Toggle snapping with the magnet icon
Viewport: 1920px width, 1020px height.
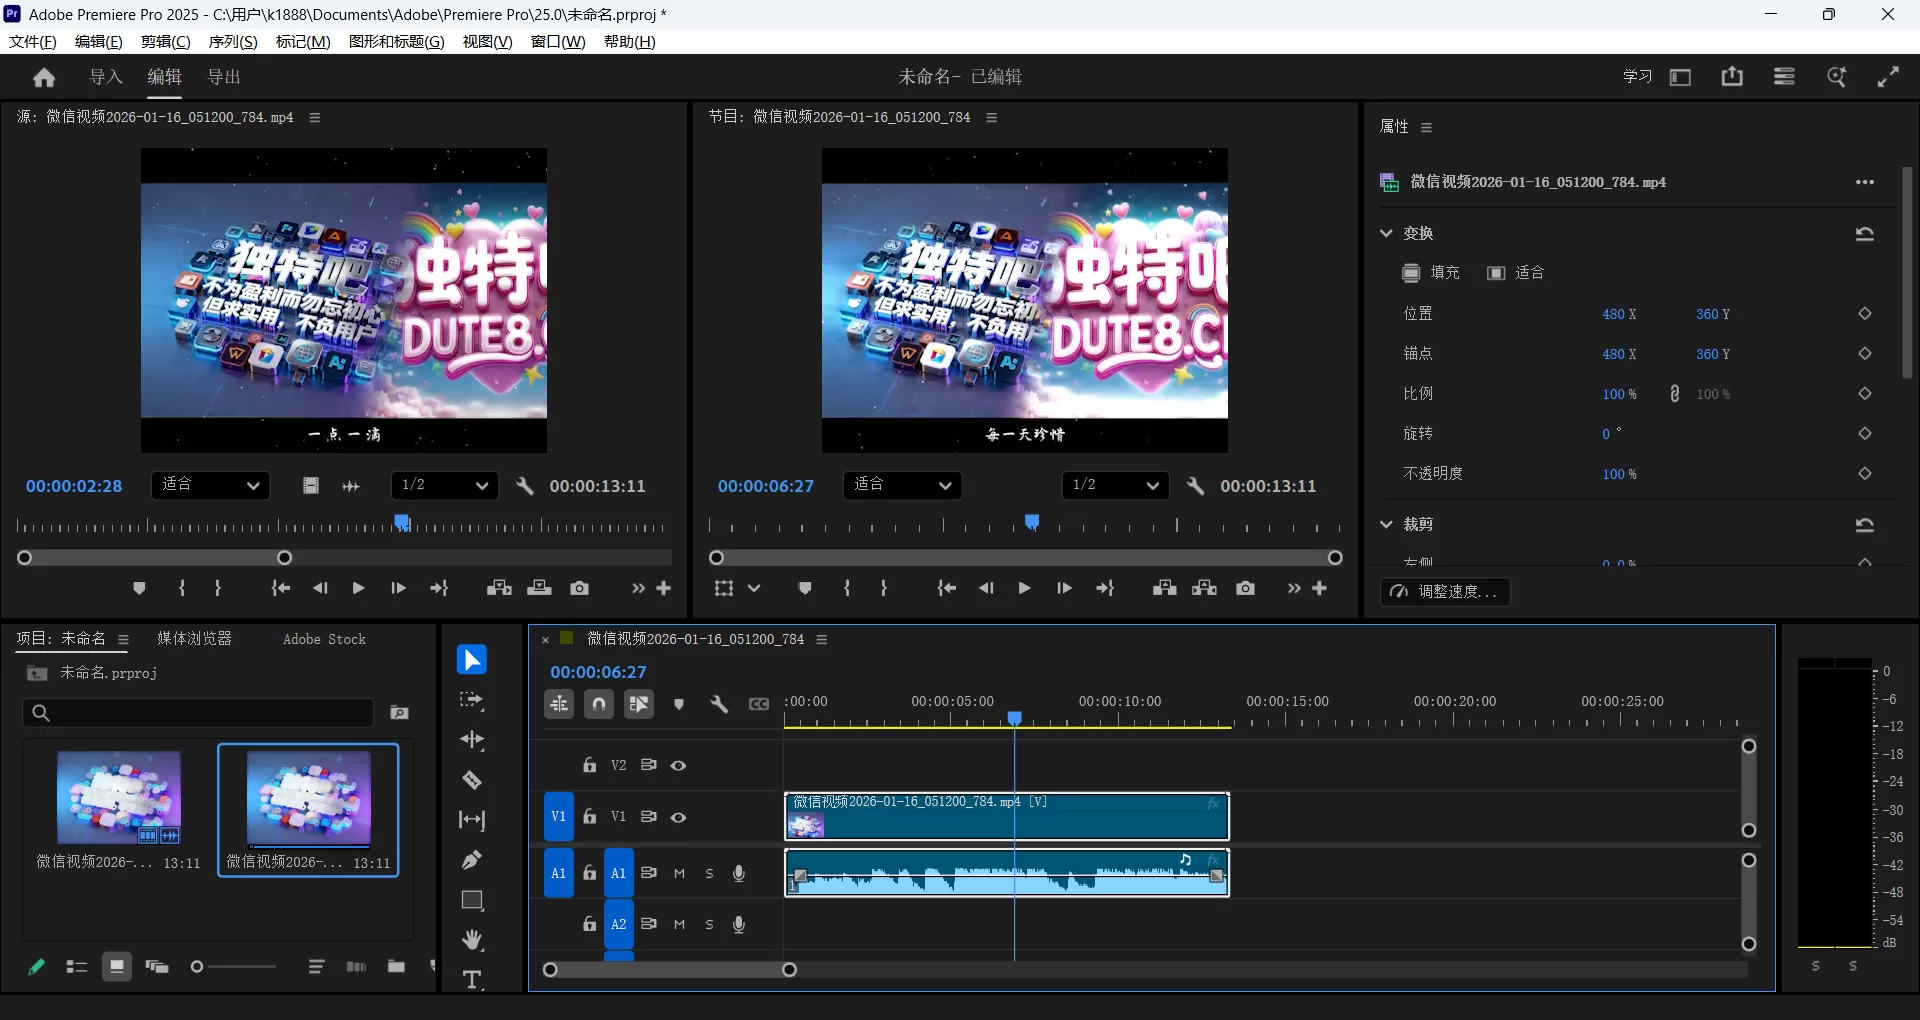pyautogui.click(x=598, y=704)
